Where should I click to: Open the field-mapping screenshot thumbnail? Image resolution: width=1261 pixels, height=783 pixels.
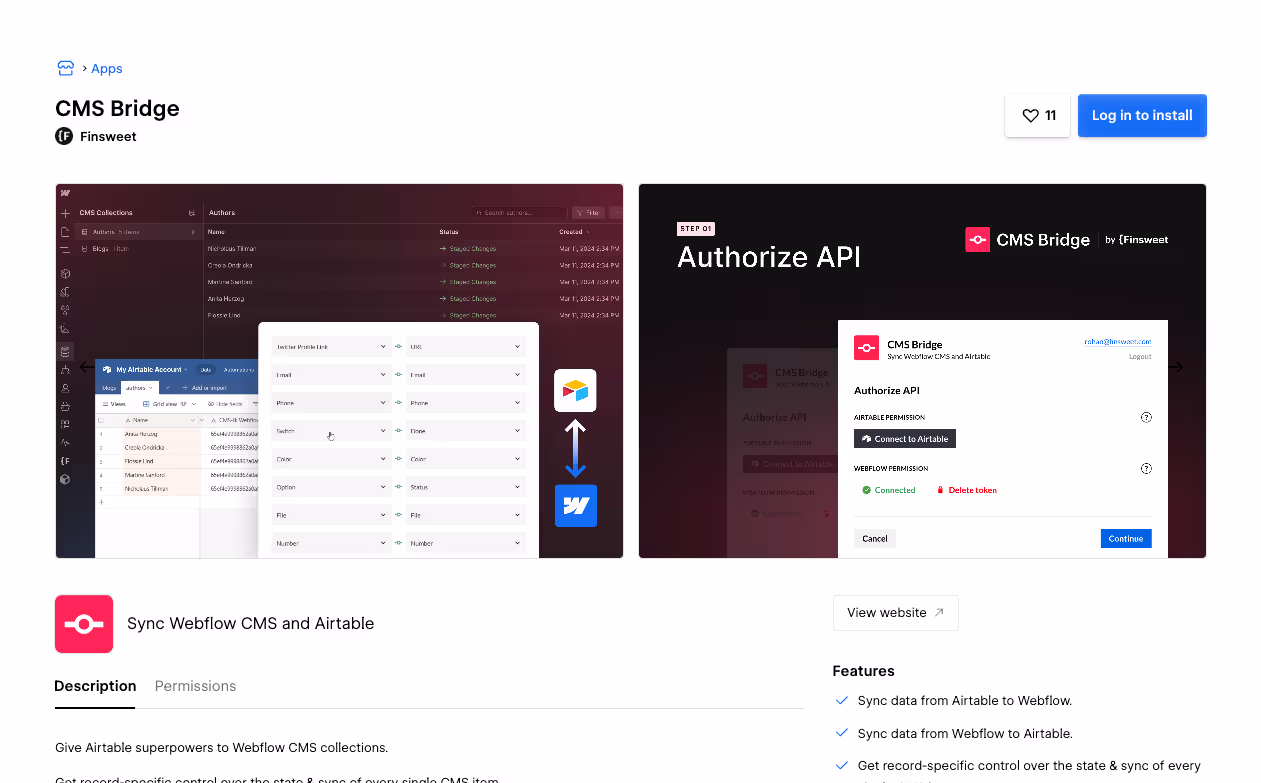[x=339, y=371]
